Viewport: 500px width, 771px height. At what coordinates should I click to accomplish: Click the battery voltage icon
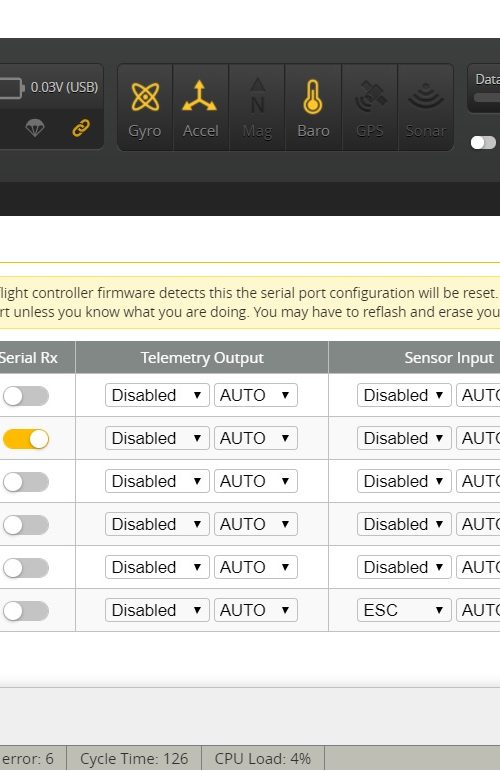[x=11, y=88]
